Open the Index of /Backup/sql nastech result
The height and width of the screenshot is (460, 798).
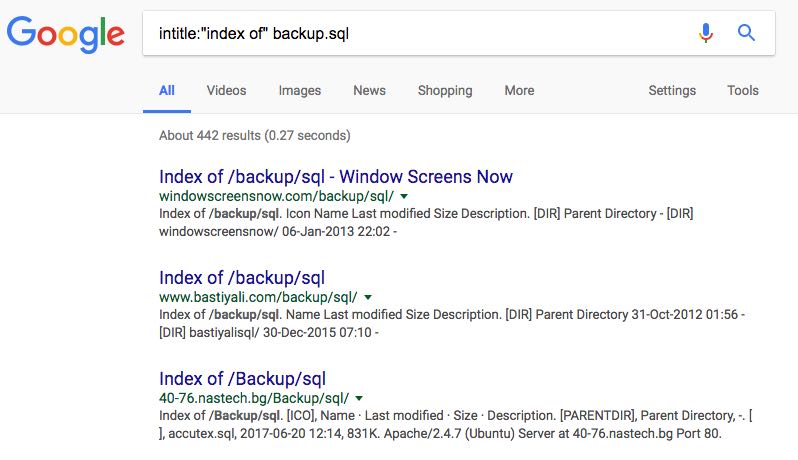(242, 379)
